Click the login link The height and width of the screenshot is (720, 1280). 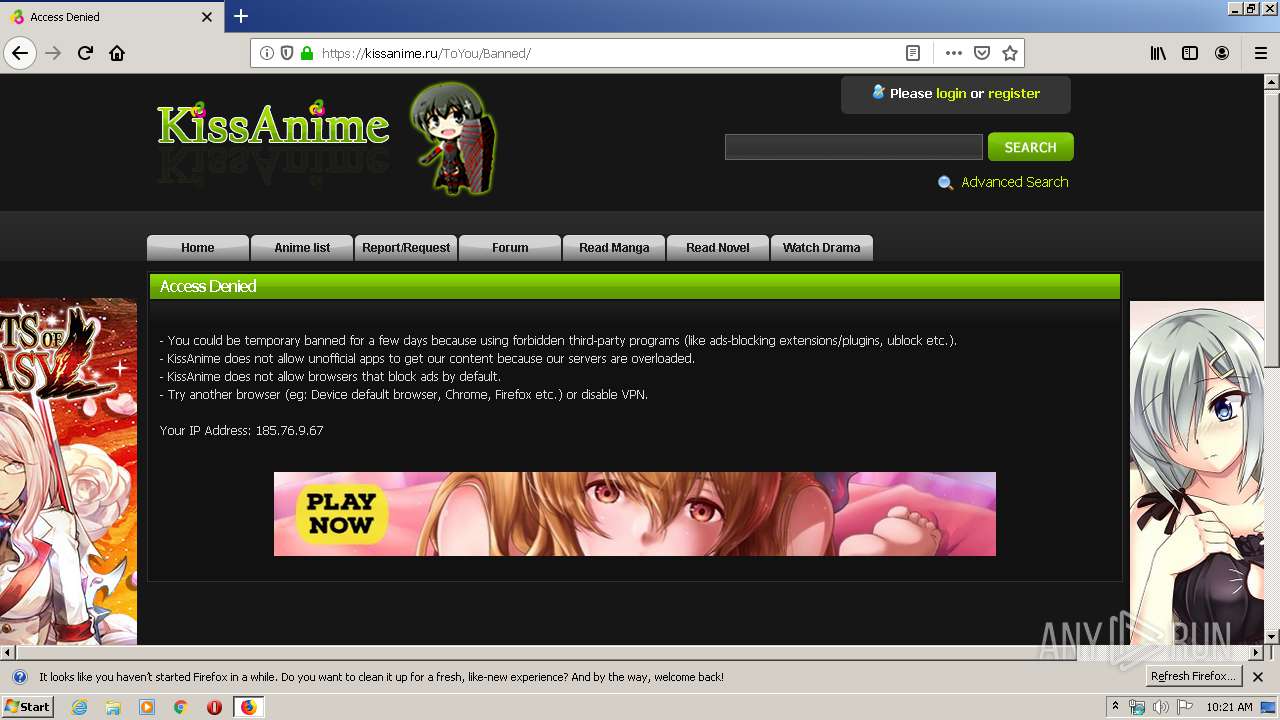[951, 93]
